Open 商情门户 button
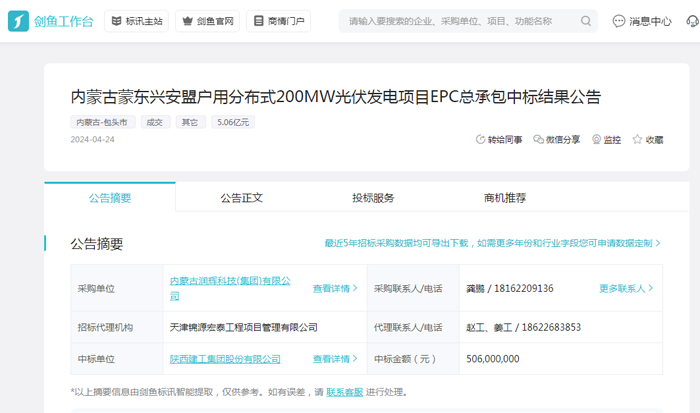Image resolution: width=700 pixels, height=413 pixels. 279,21
